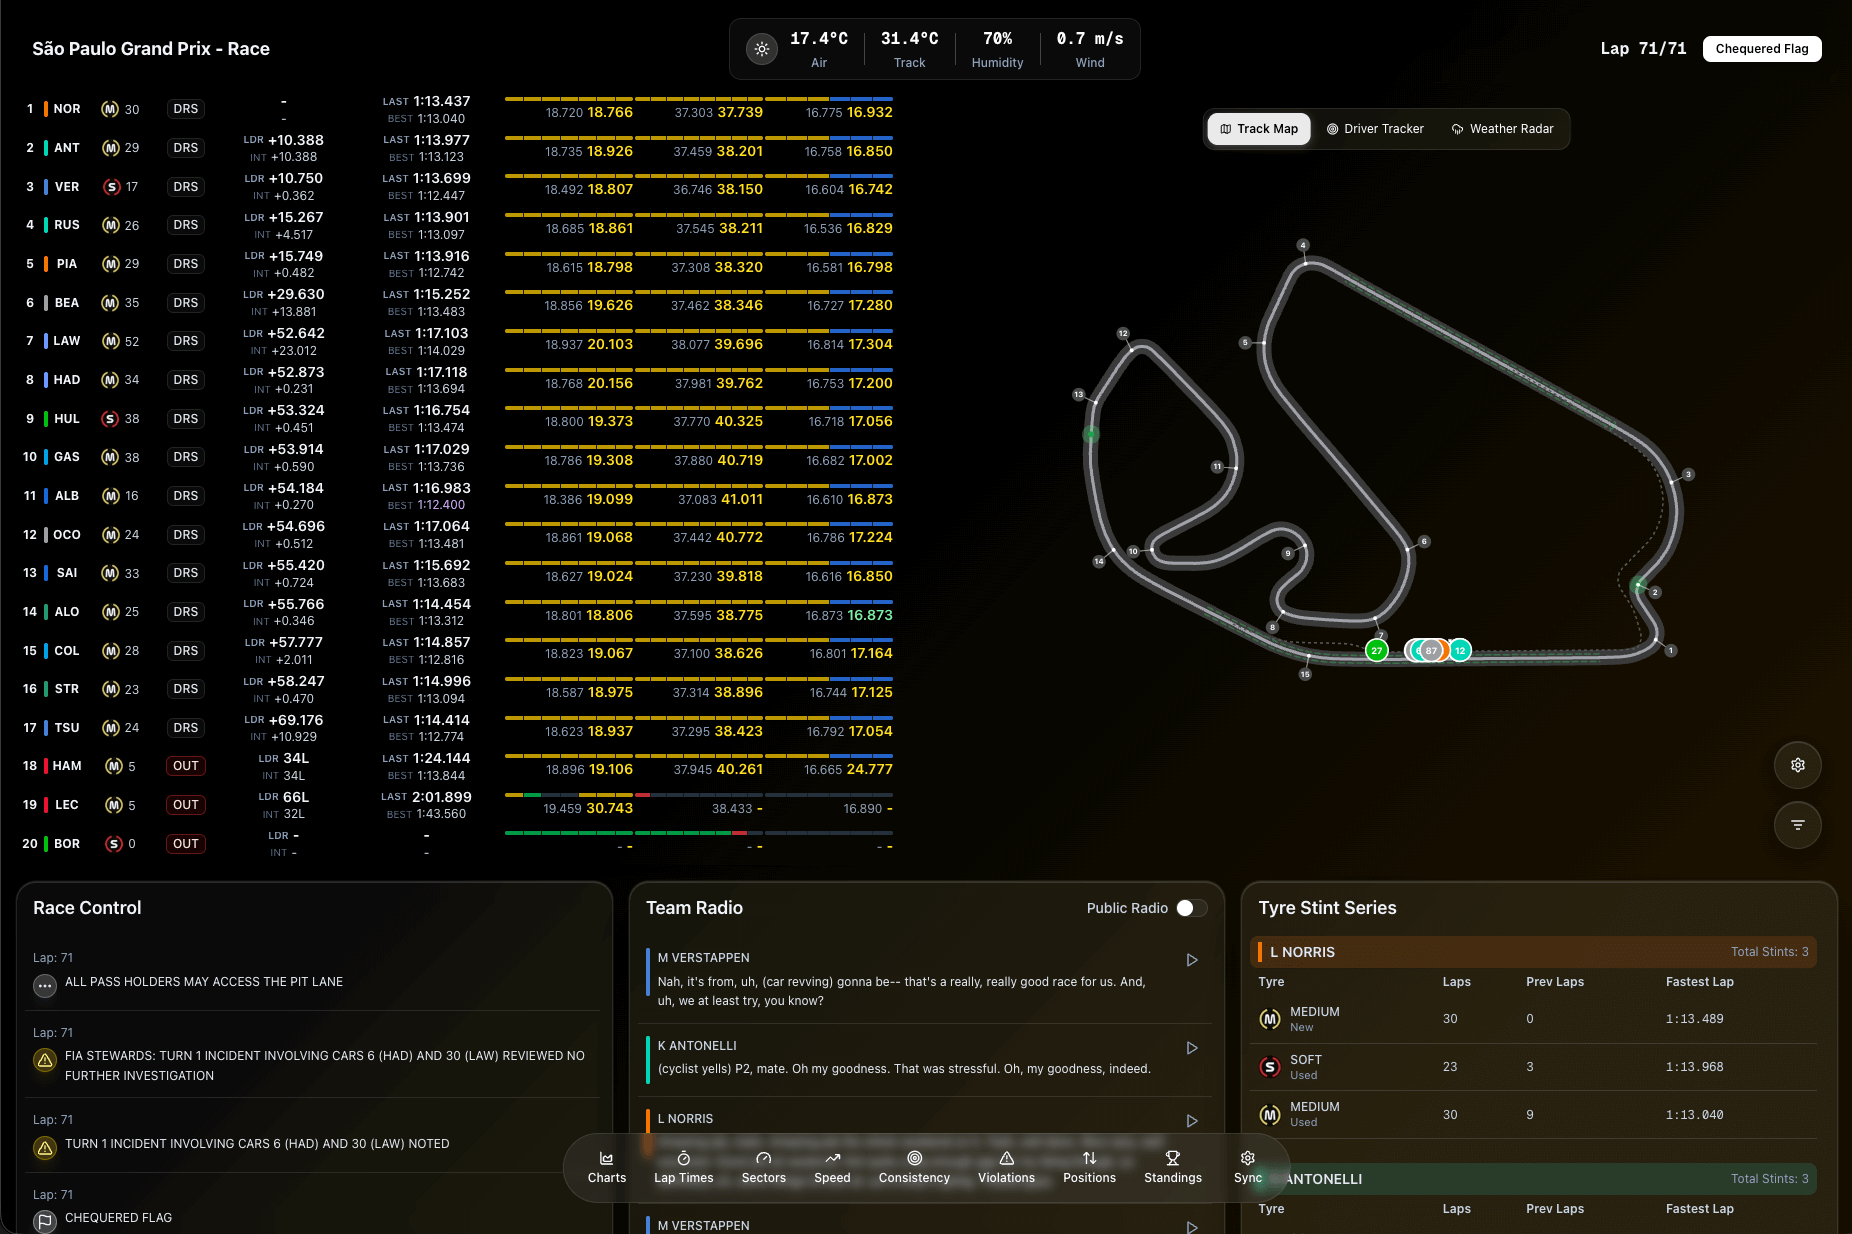Click HUL's soft tyre icon

[x=111, y=419]
